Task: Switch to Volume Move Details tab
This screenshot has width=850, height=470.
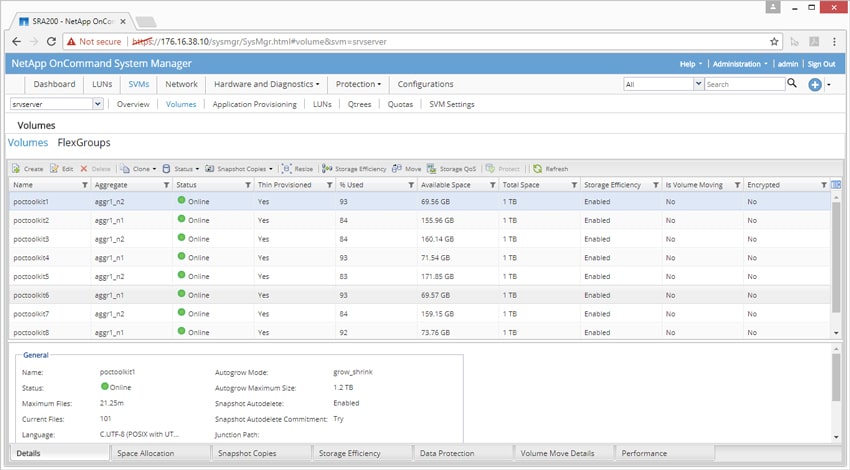Action: (563, 453)
